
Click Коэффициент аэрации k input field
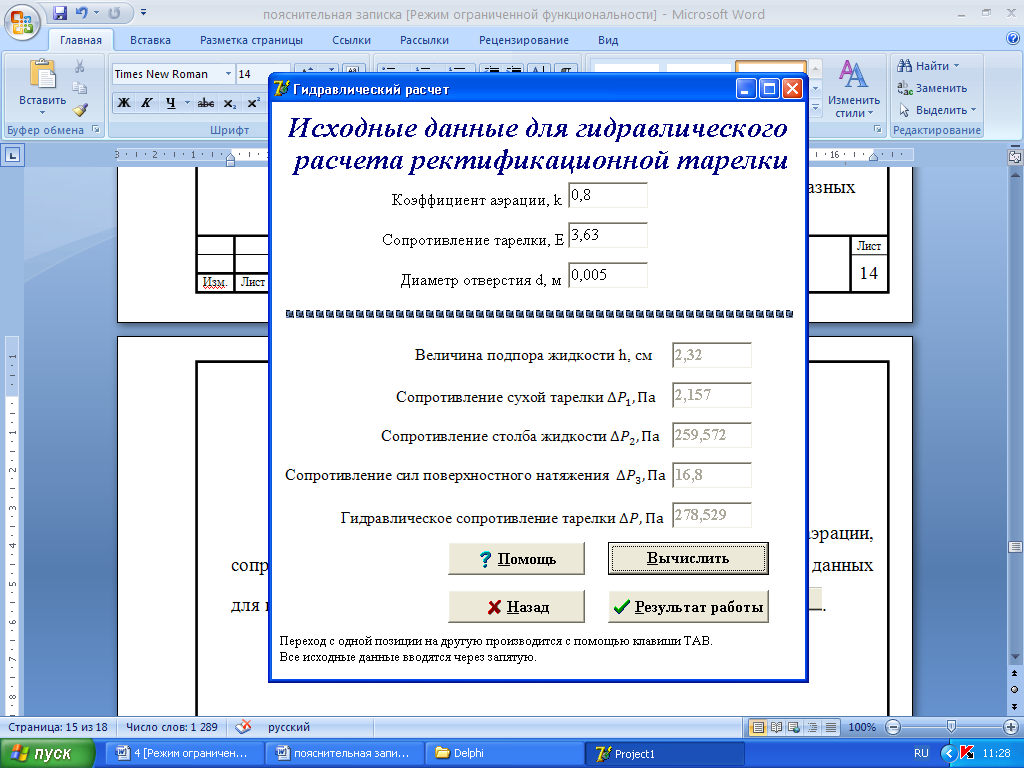pyautogui.click(x=608, y=195)
